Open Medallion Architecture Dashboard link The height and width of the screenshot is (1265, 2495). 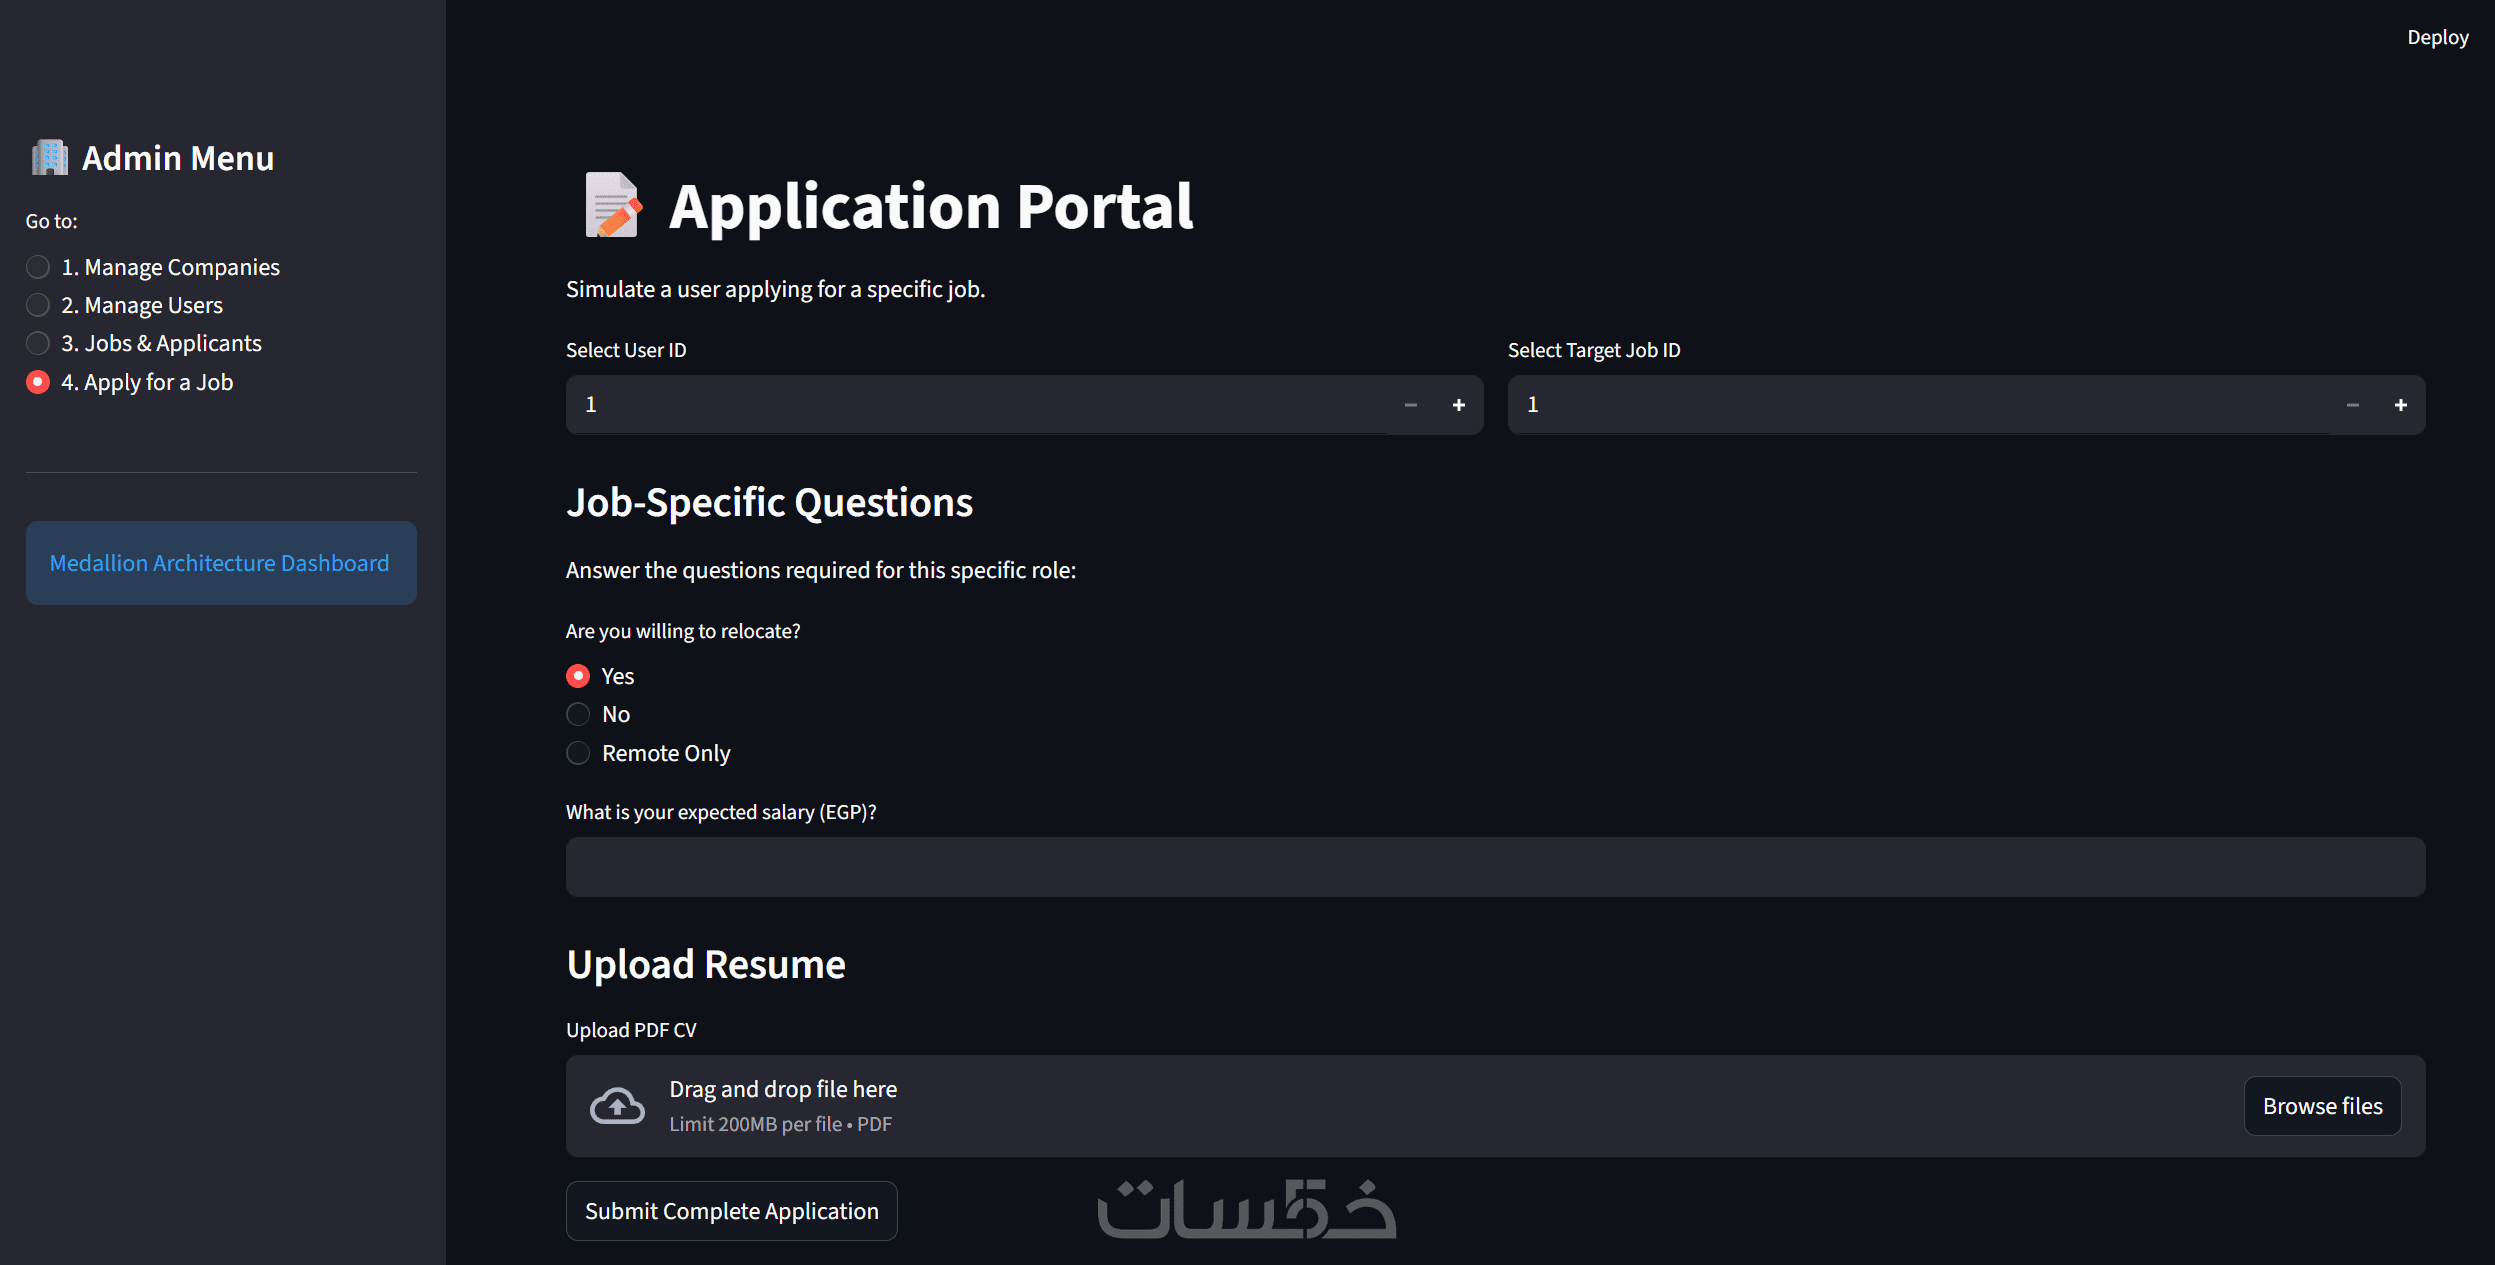[x=220, y=563]
